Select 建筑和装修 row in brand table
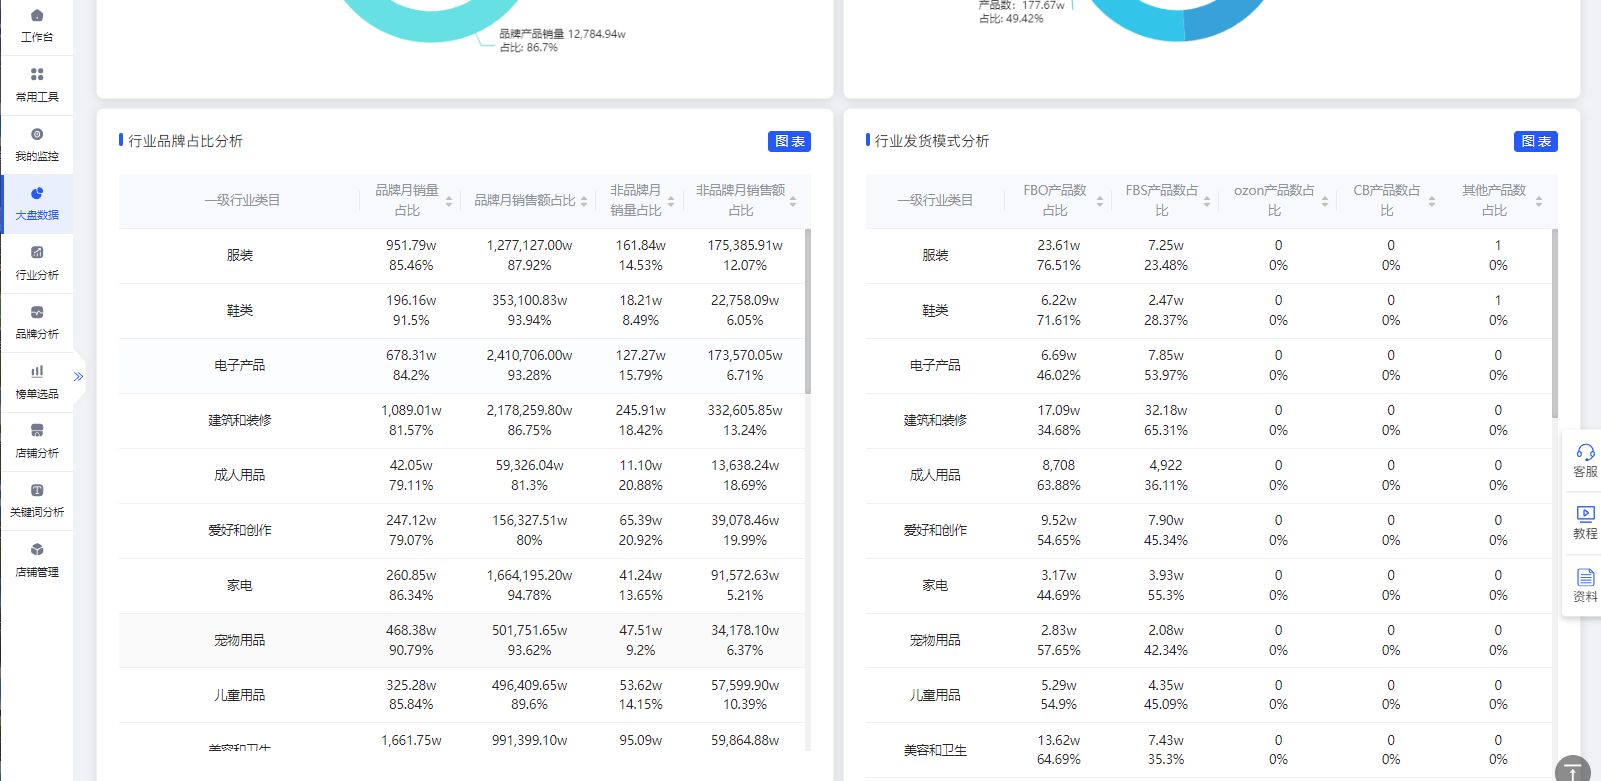Screen dimensions: 1601x781 click(462, 420)
